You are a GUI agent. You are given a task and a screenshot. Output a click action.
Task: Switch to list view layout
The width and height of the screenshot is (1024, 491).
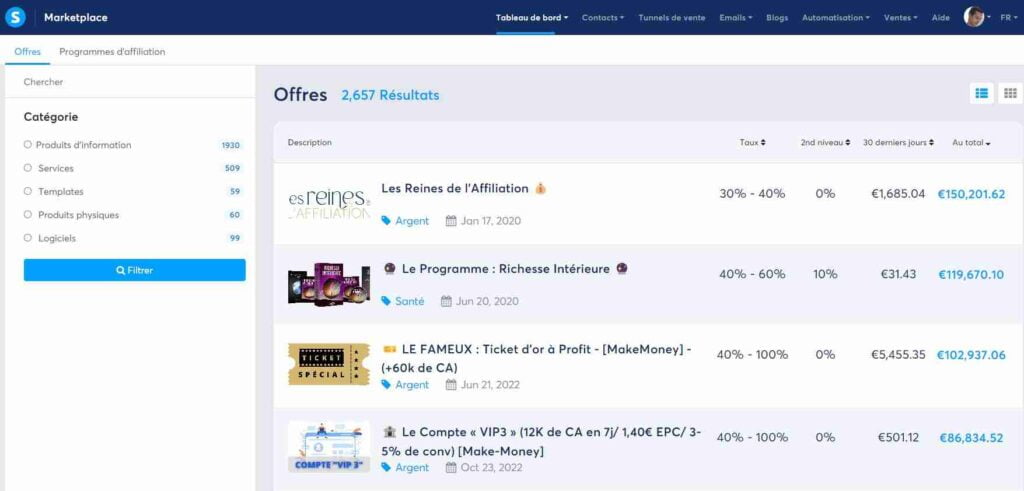[982, 93]
